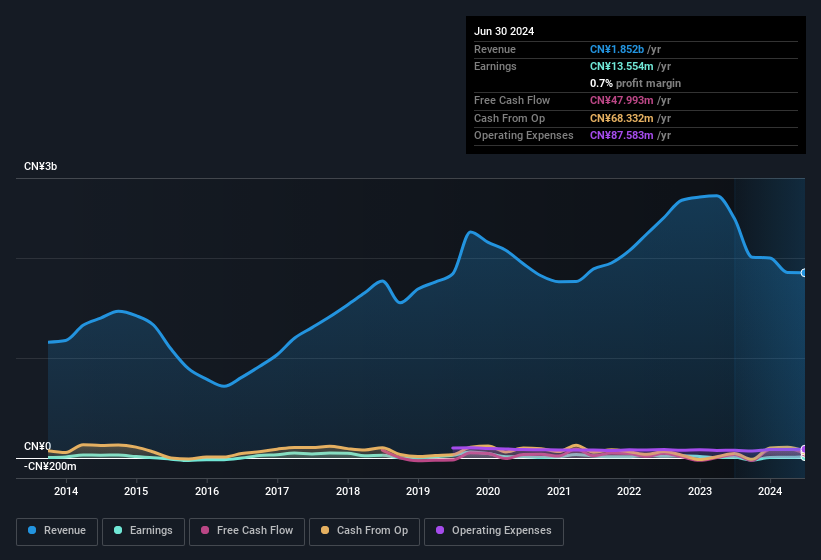Click the CN¥1.852b revenue value
The height and width of the screenshot is (560, 821).
pyautogui.click(x=617, y=49)
